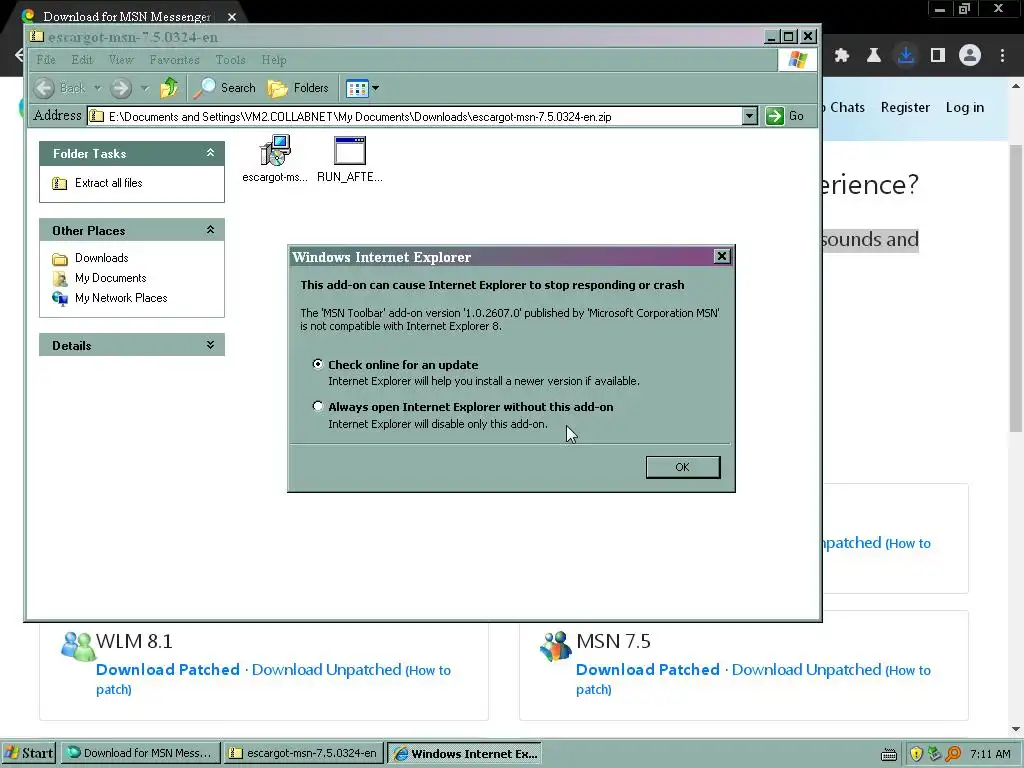The width and height of the screenshot is (1024, 768).
Task: Click the Forward arrow icon
Action: pos(121,88)
